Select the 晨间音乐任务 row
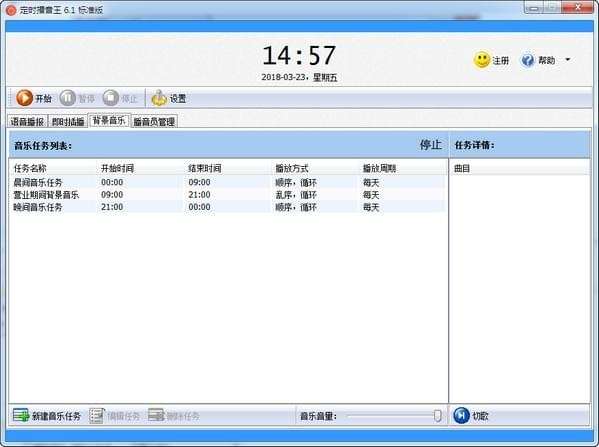This screenshot has height=447, width=599. point(227,182)
